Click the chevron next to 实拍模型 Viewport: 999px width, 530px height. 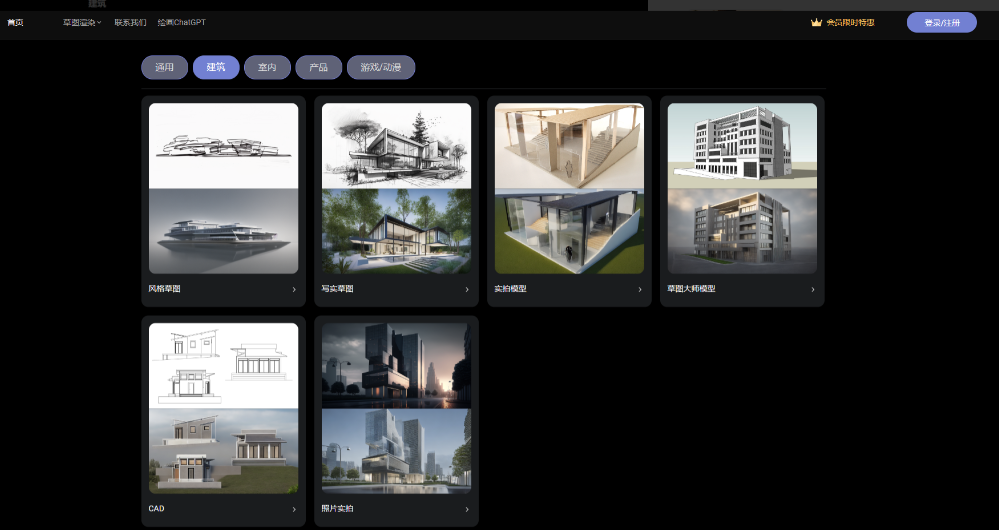click(x=639, y=290)
